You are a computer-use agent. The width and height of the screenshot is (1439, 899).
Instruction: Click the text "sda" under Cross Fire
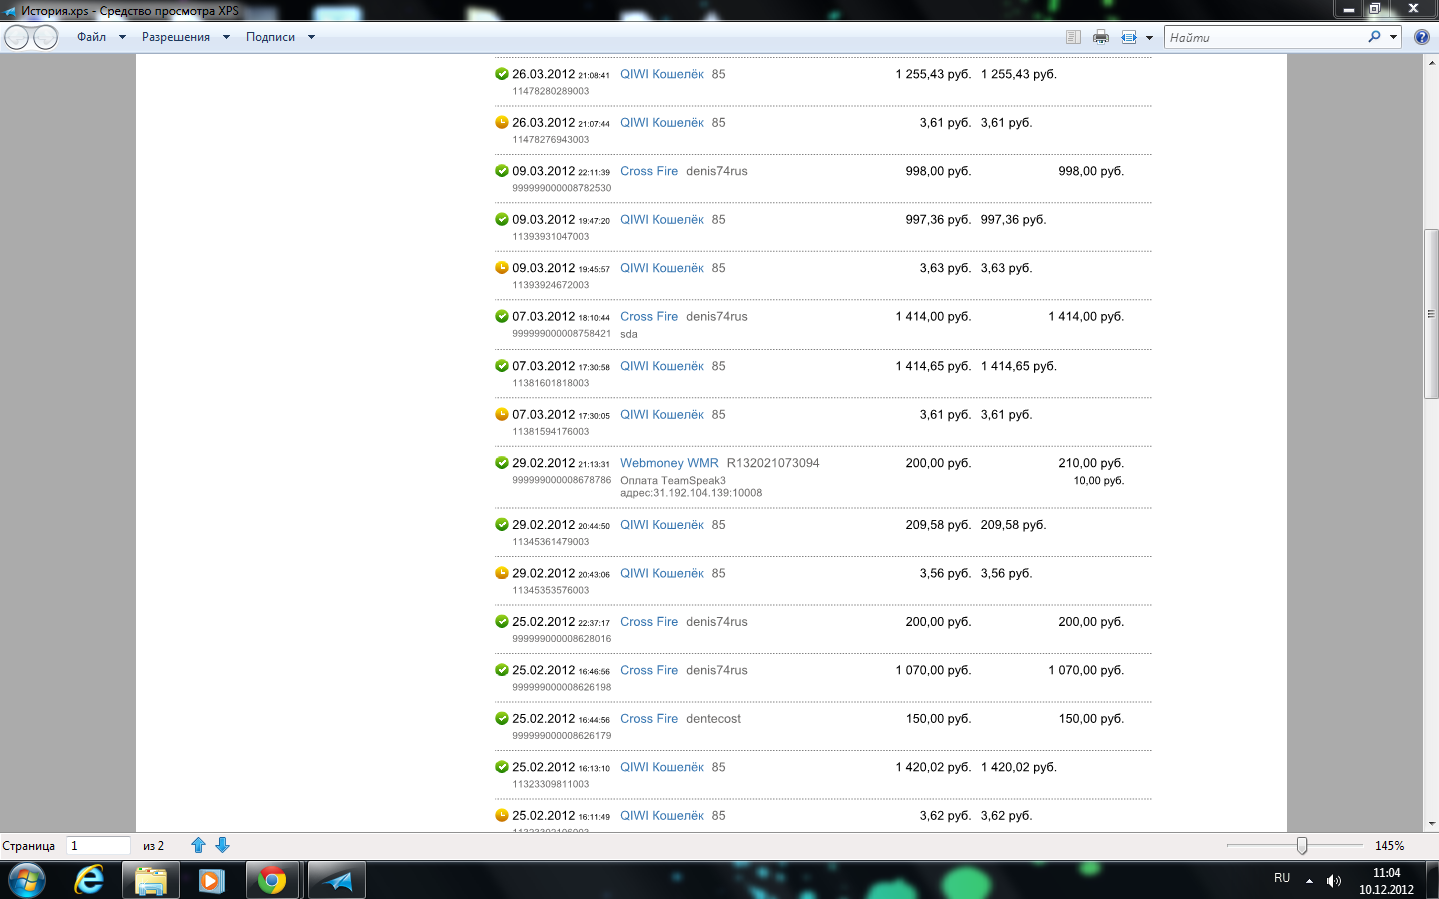(628, 334)
